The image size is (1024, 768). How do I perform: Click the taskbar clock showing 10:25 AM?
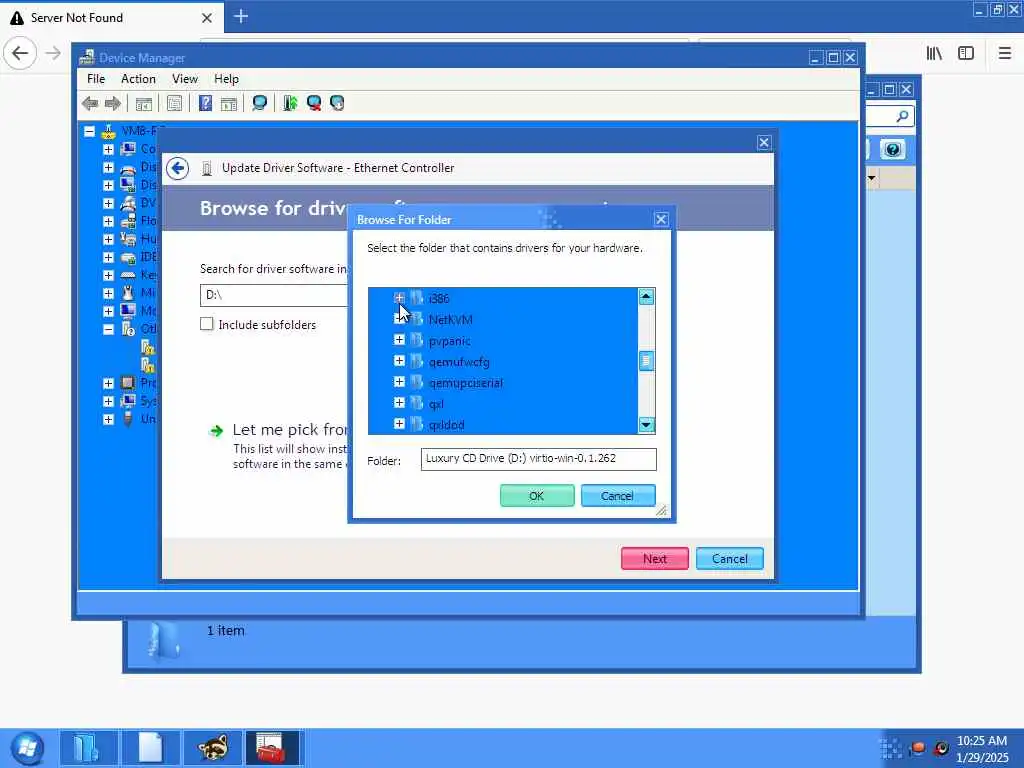(982, 741)
